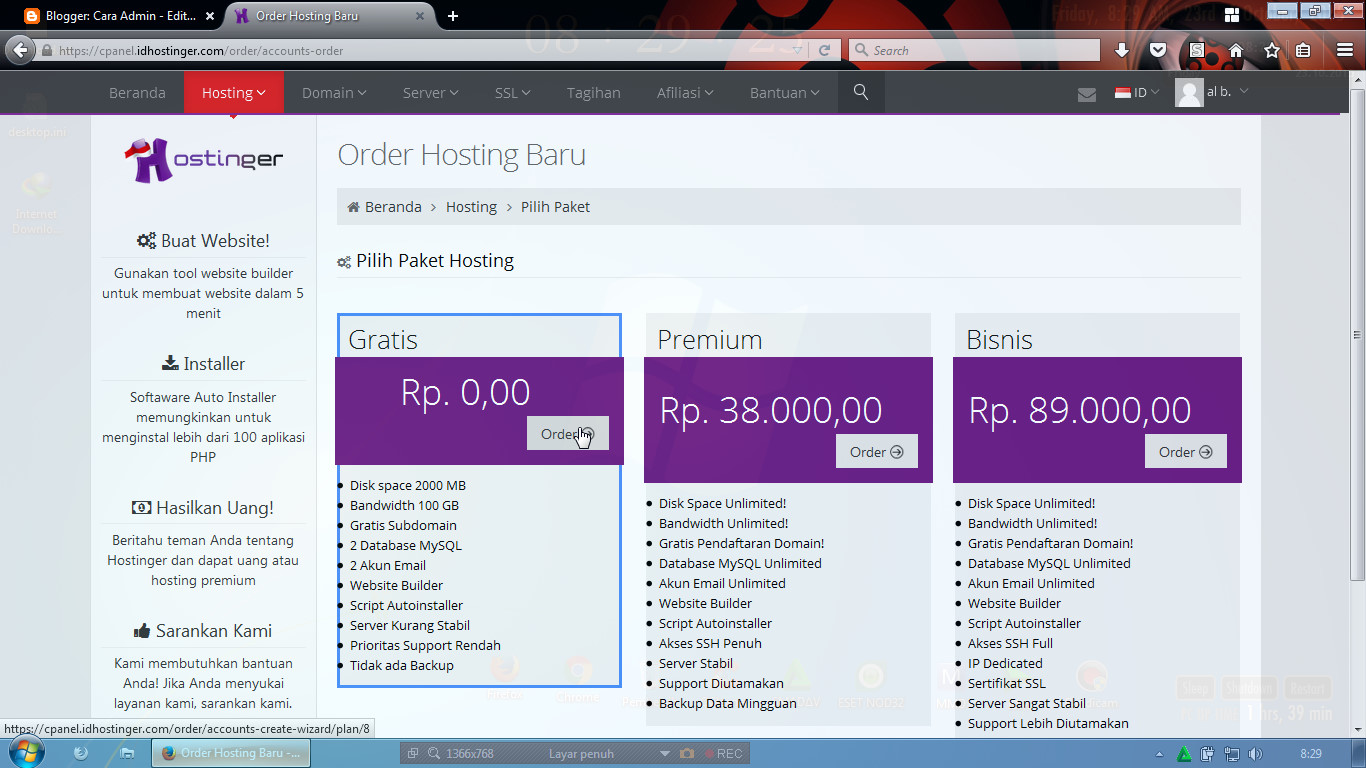Image resolution: width=1366 pixels, height=768 pixels.
Task: Expand the Hosting dropdown menu
Action: tap(233, 92)
